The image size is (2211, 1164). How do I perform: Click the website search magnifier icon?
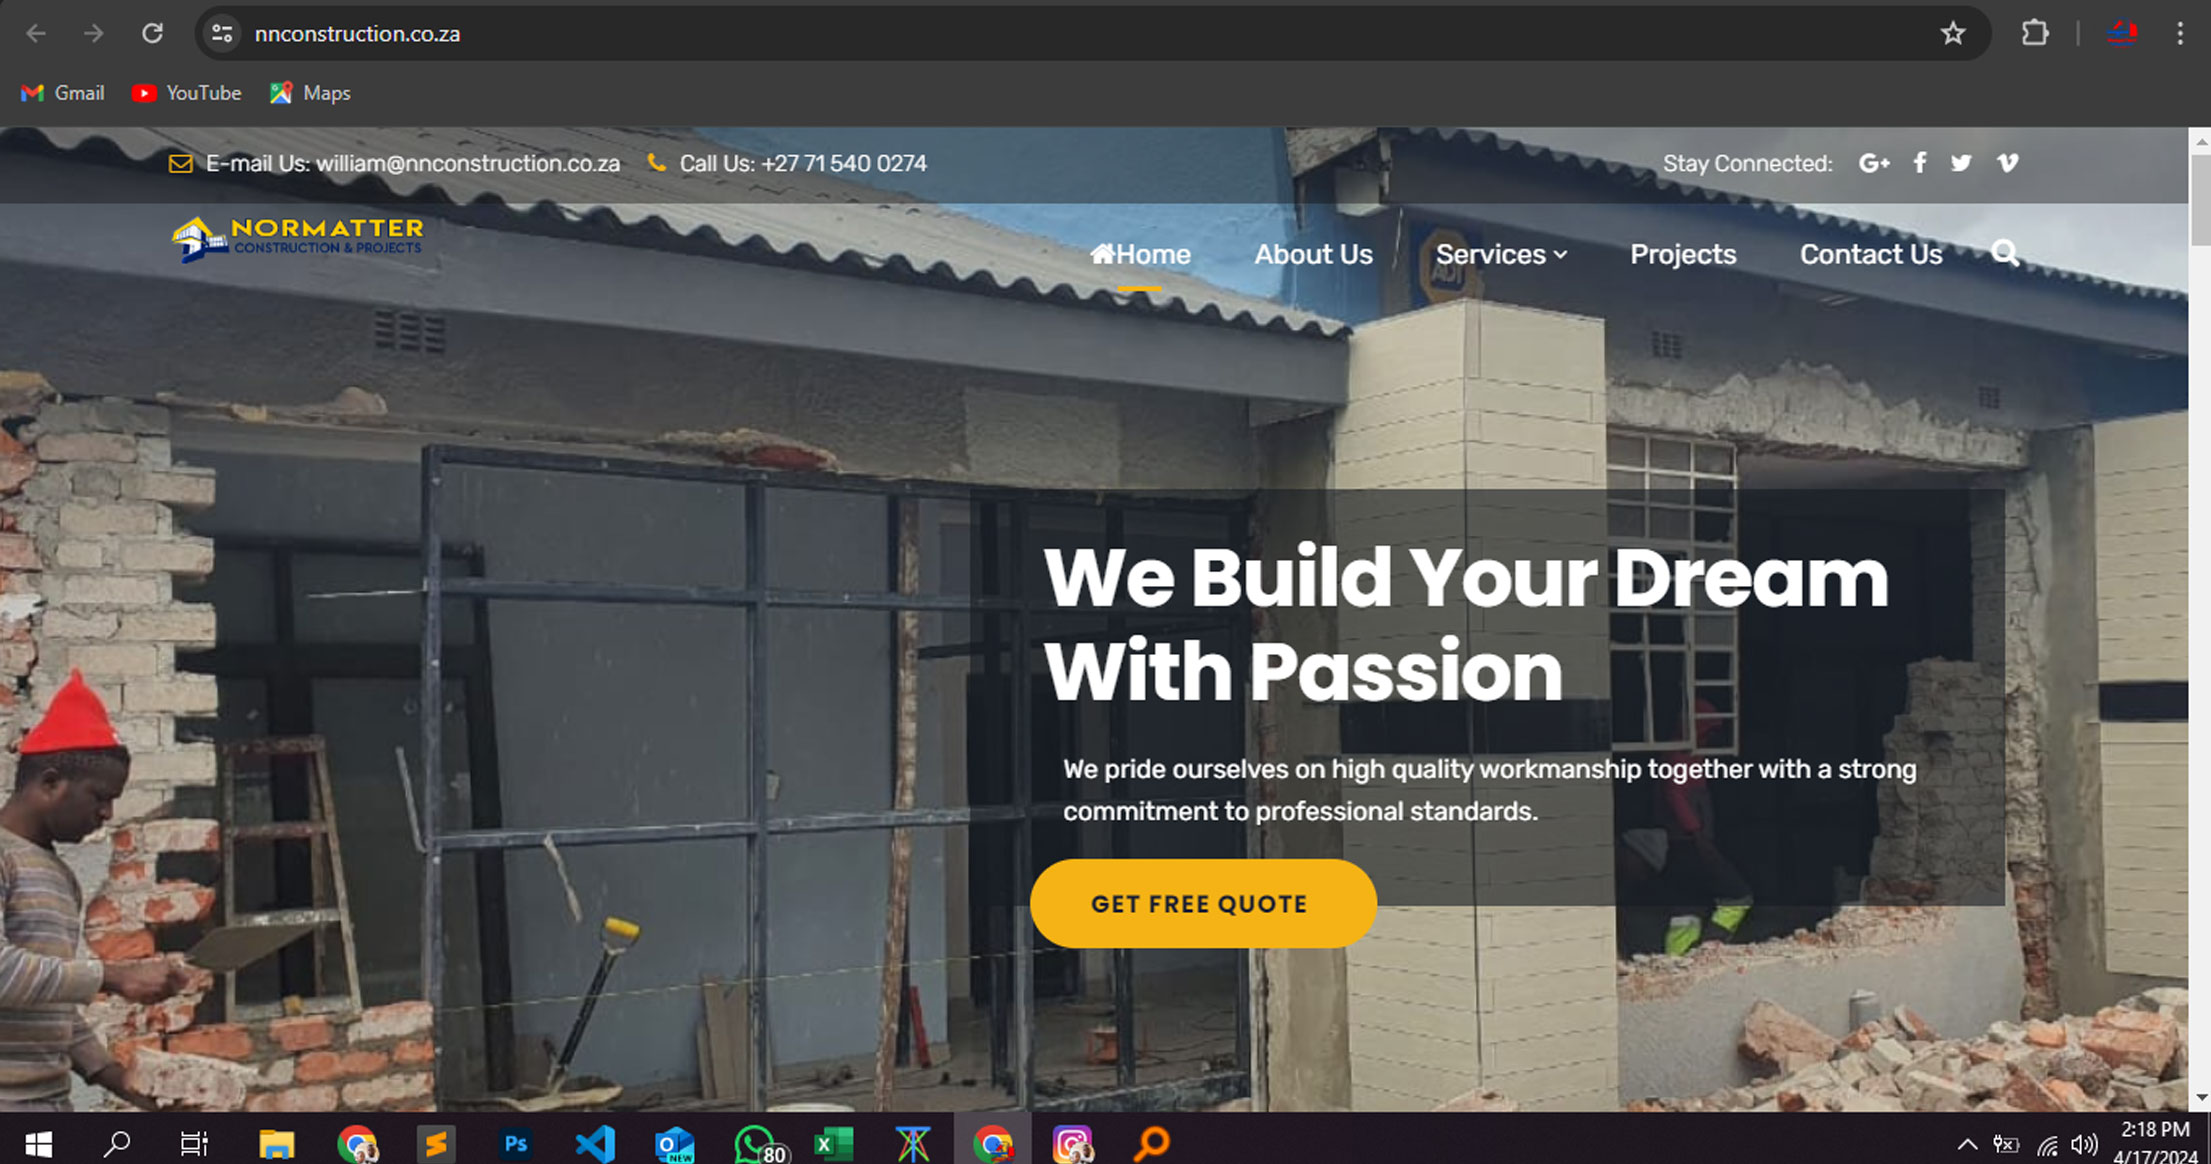(x=2004, y=253)
